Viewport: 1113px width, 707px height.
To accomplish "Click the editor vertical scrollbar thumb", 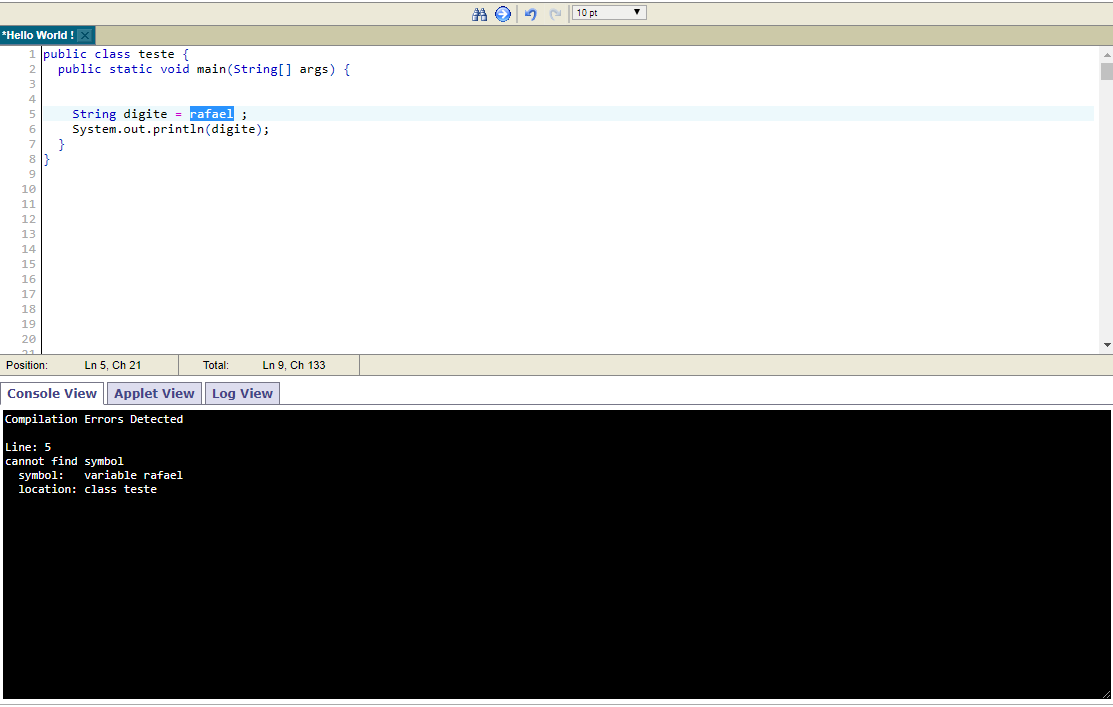I will (x=1107, y=72).
